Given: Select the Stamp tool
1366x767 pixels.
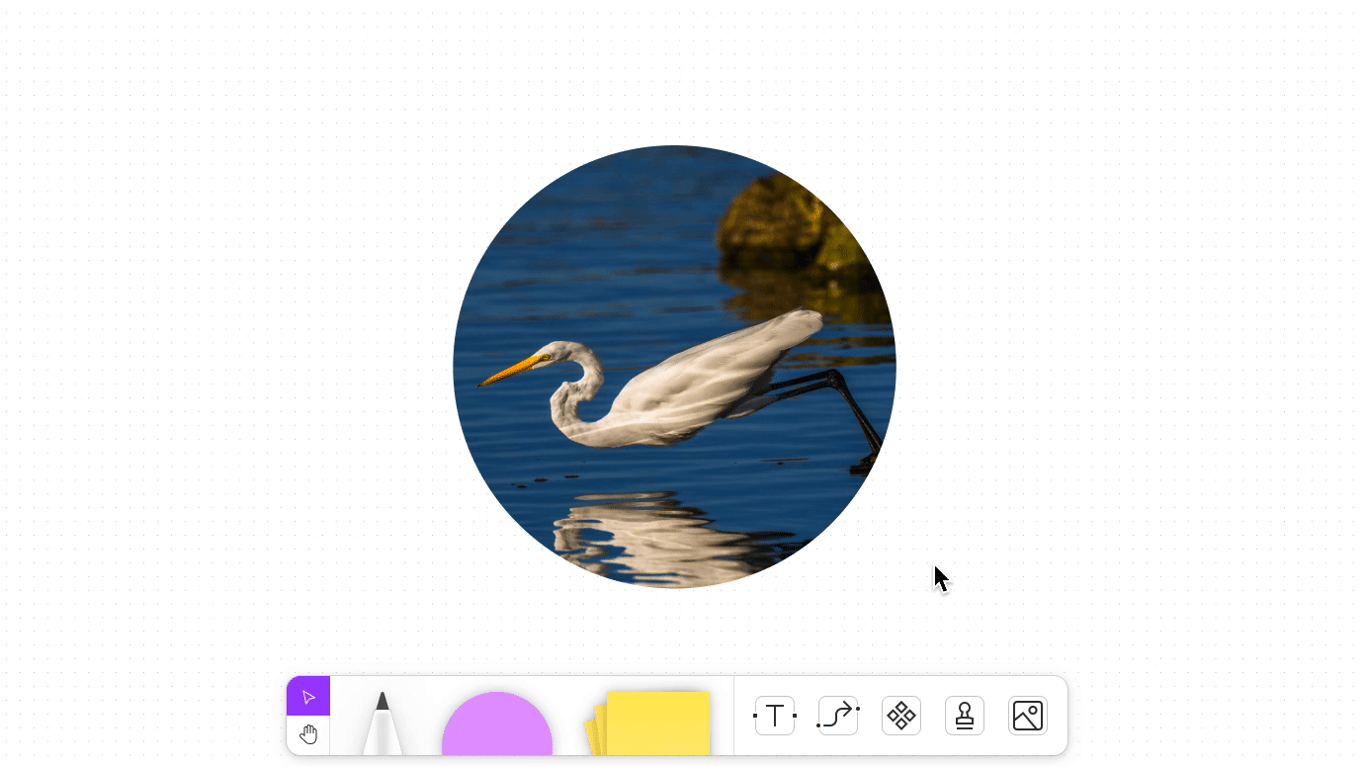Looking at the screenshot, I should pos(964,716).
